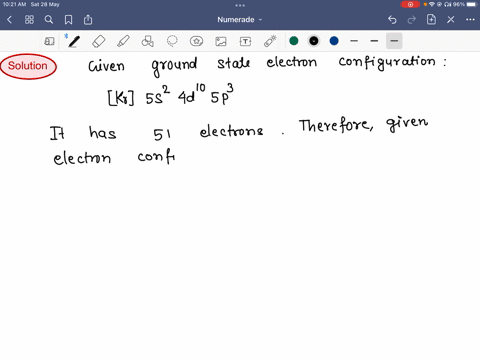Select the Image insert tool
This screenshot has height=360, width=480.
click(221, 41)
